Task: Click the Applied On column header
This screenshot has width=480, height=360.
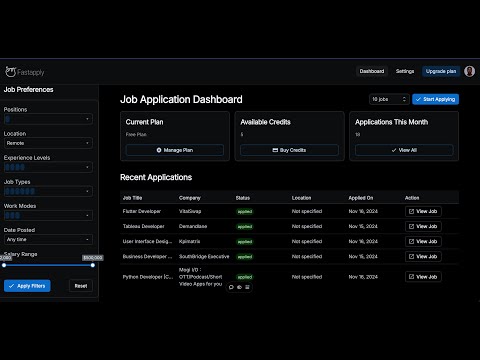Action: tap(361, 198)
